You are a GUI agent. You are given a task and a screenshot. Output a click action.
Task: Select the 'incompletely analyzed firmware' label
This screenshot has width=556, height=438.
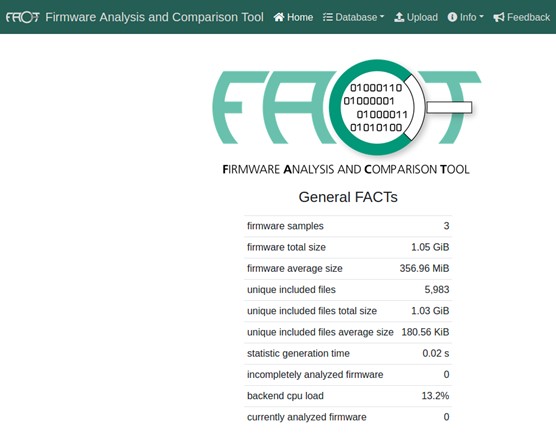pos(315,375)
